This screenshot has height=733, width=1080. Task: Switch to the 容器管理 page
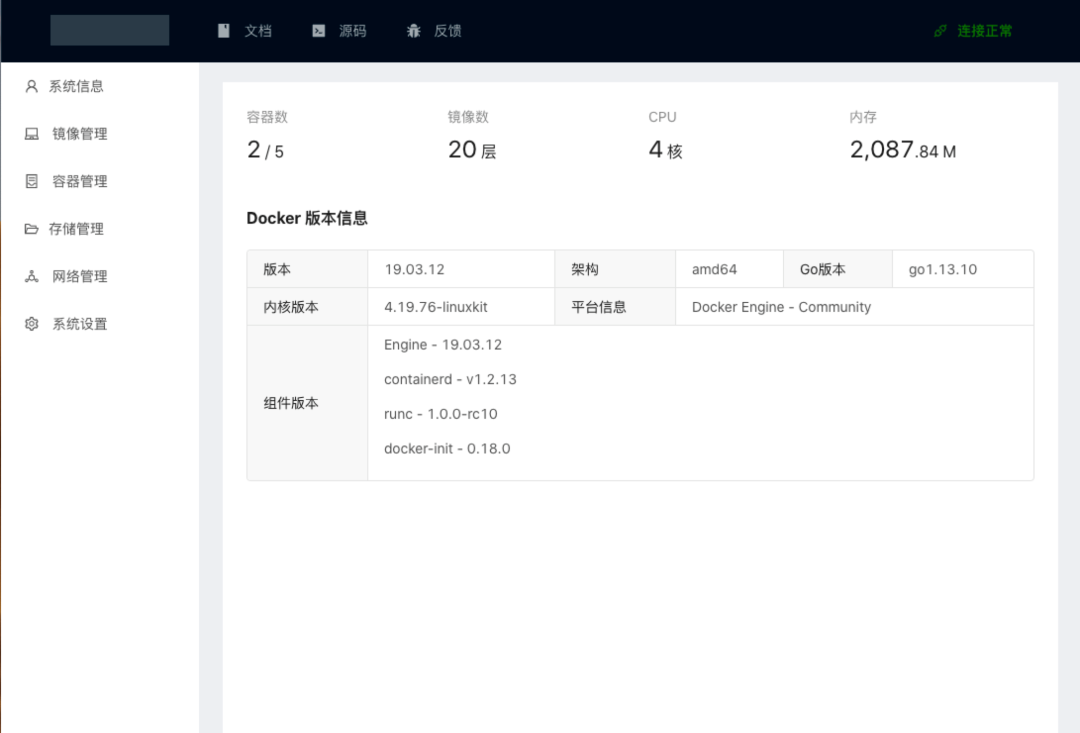pyautogui.click(x=78, y=181)
